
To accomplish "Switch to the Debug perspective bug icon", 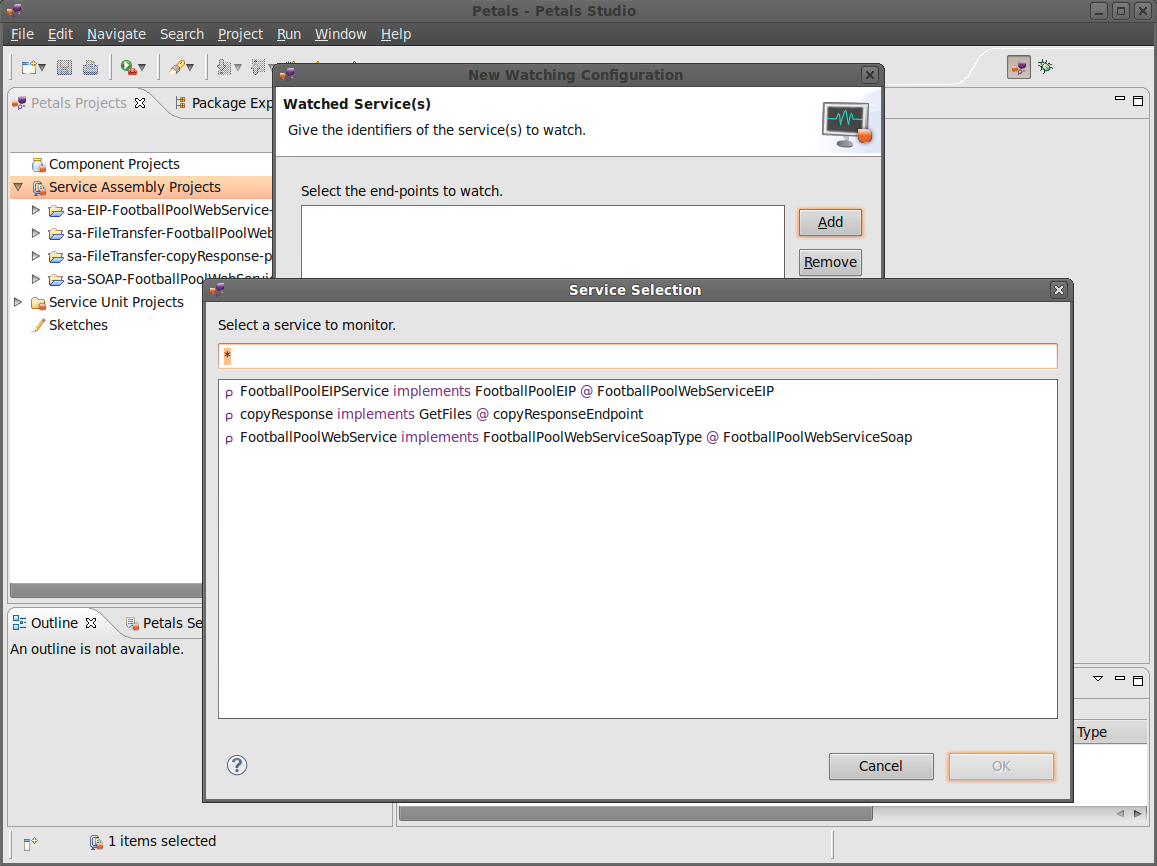I will coord(1045,67).
